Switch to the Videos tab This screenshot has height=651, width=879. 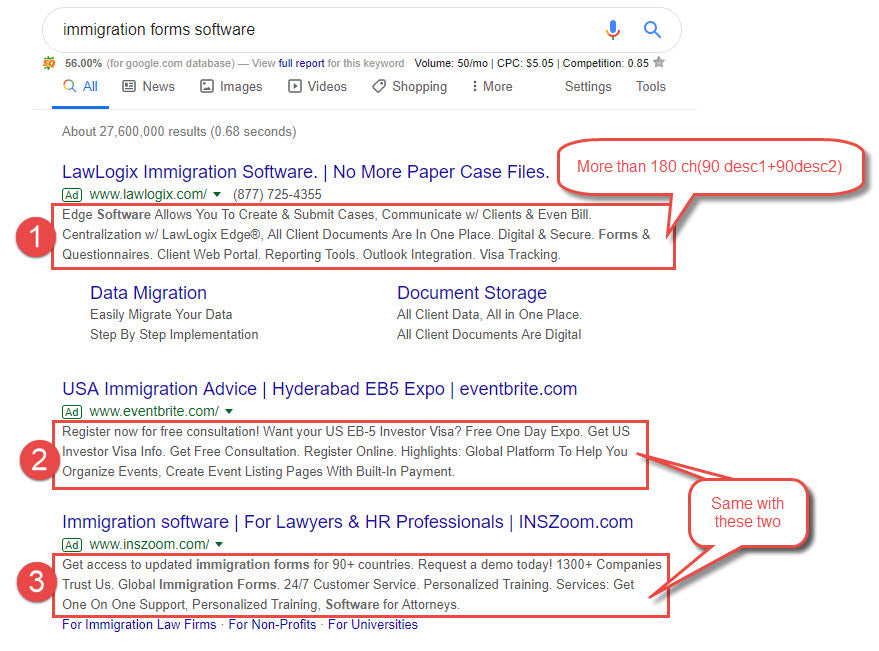point(317,86)
